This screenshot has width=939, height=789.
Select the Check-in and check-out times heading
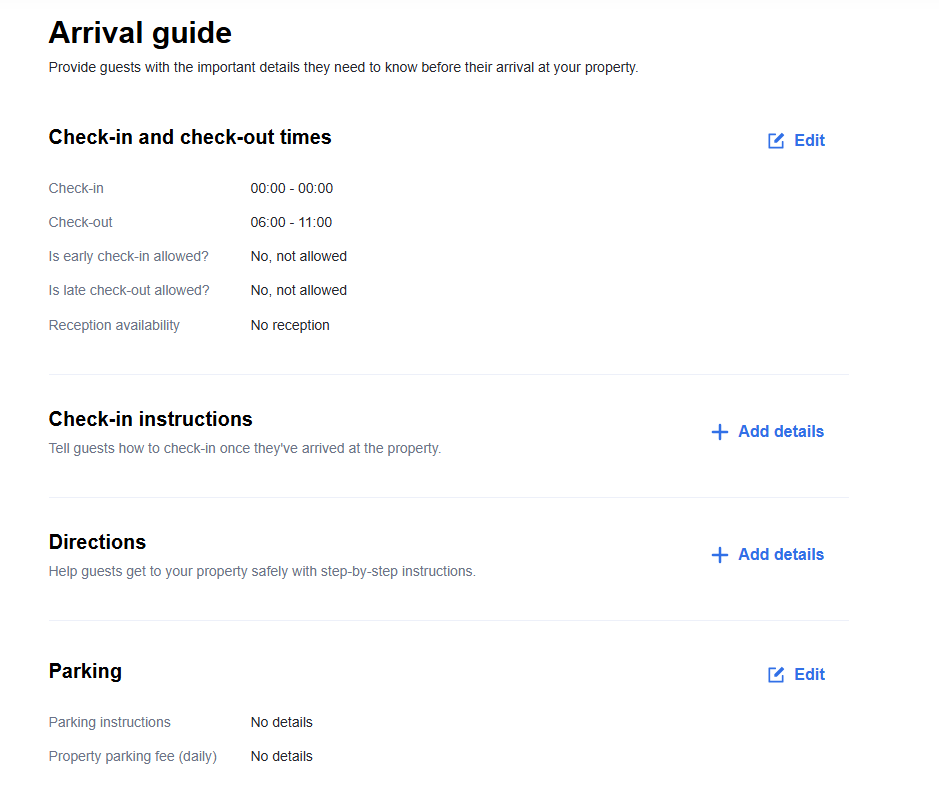[190, 137]
